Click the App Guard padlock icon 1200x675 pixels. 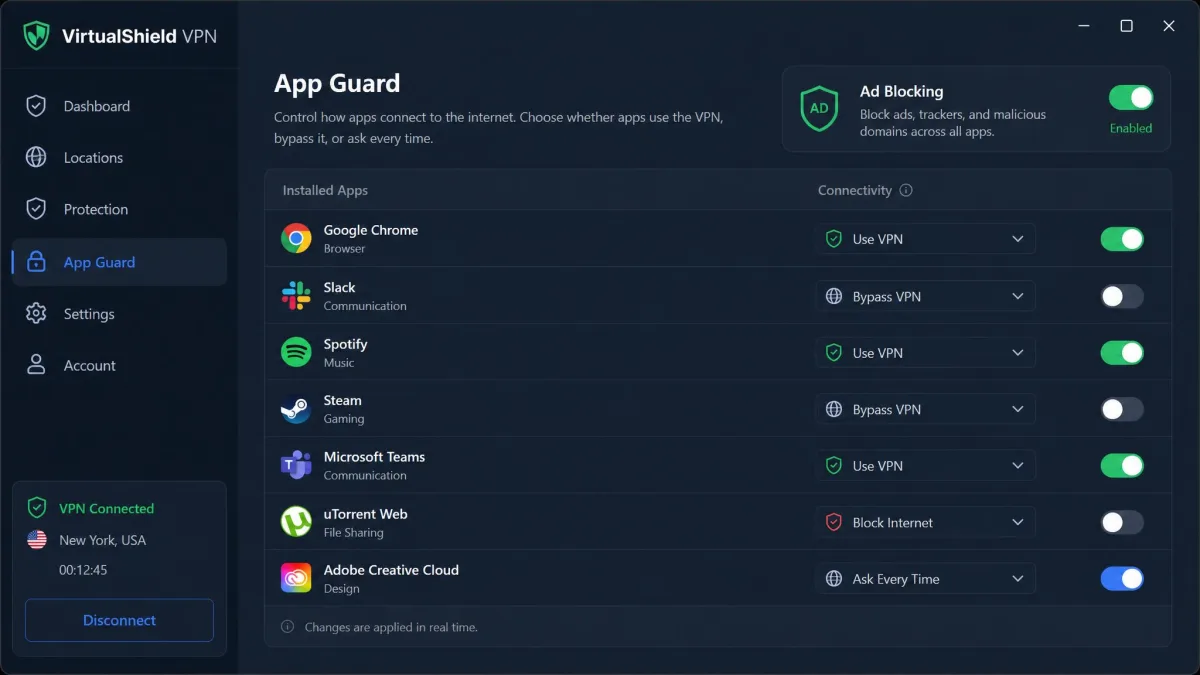click(x=36, y=262)
